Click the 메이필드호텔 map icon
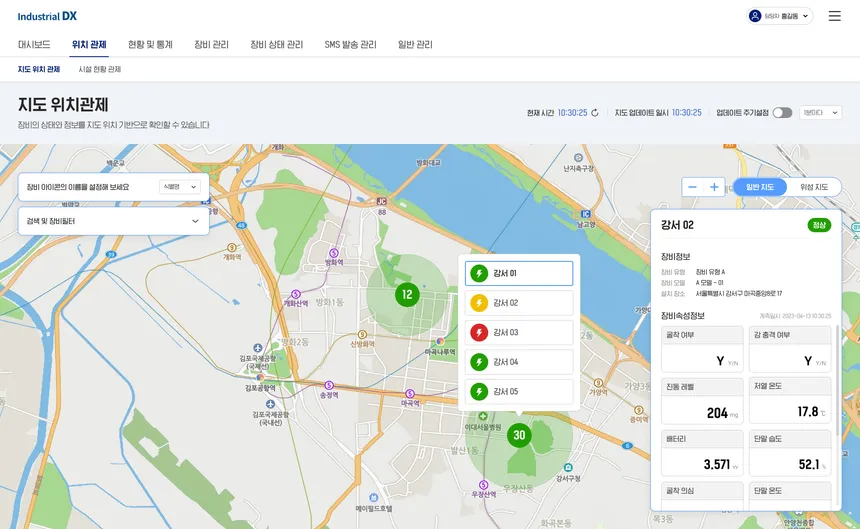Screen dimensions: 860x529 pyautogui.click(x=373, y=498)
